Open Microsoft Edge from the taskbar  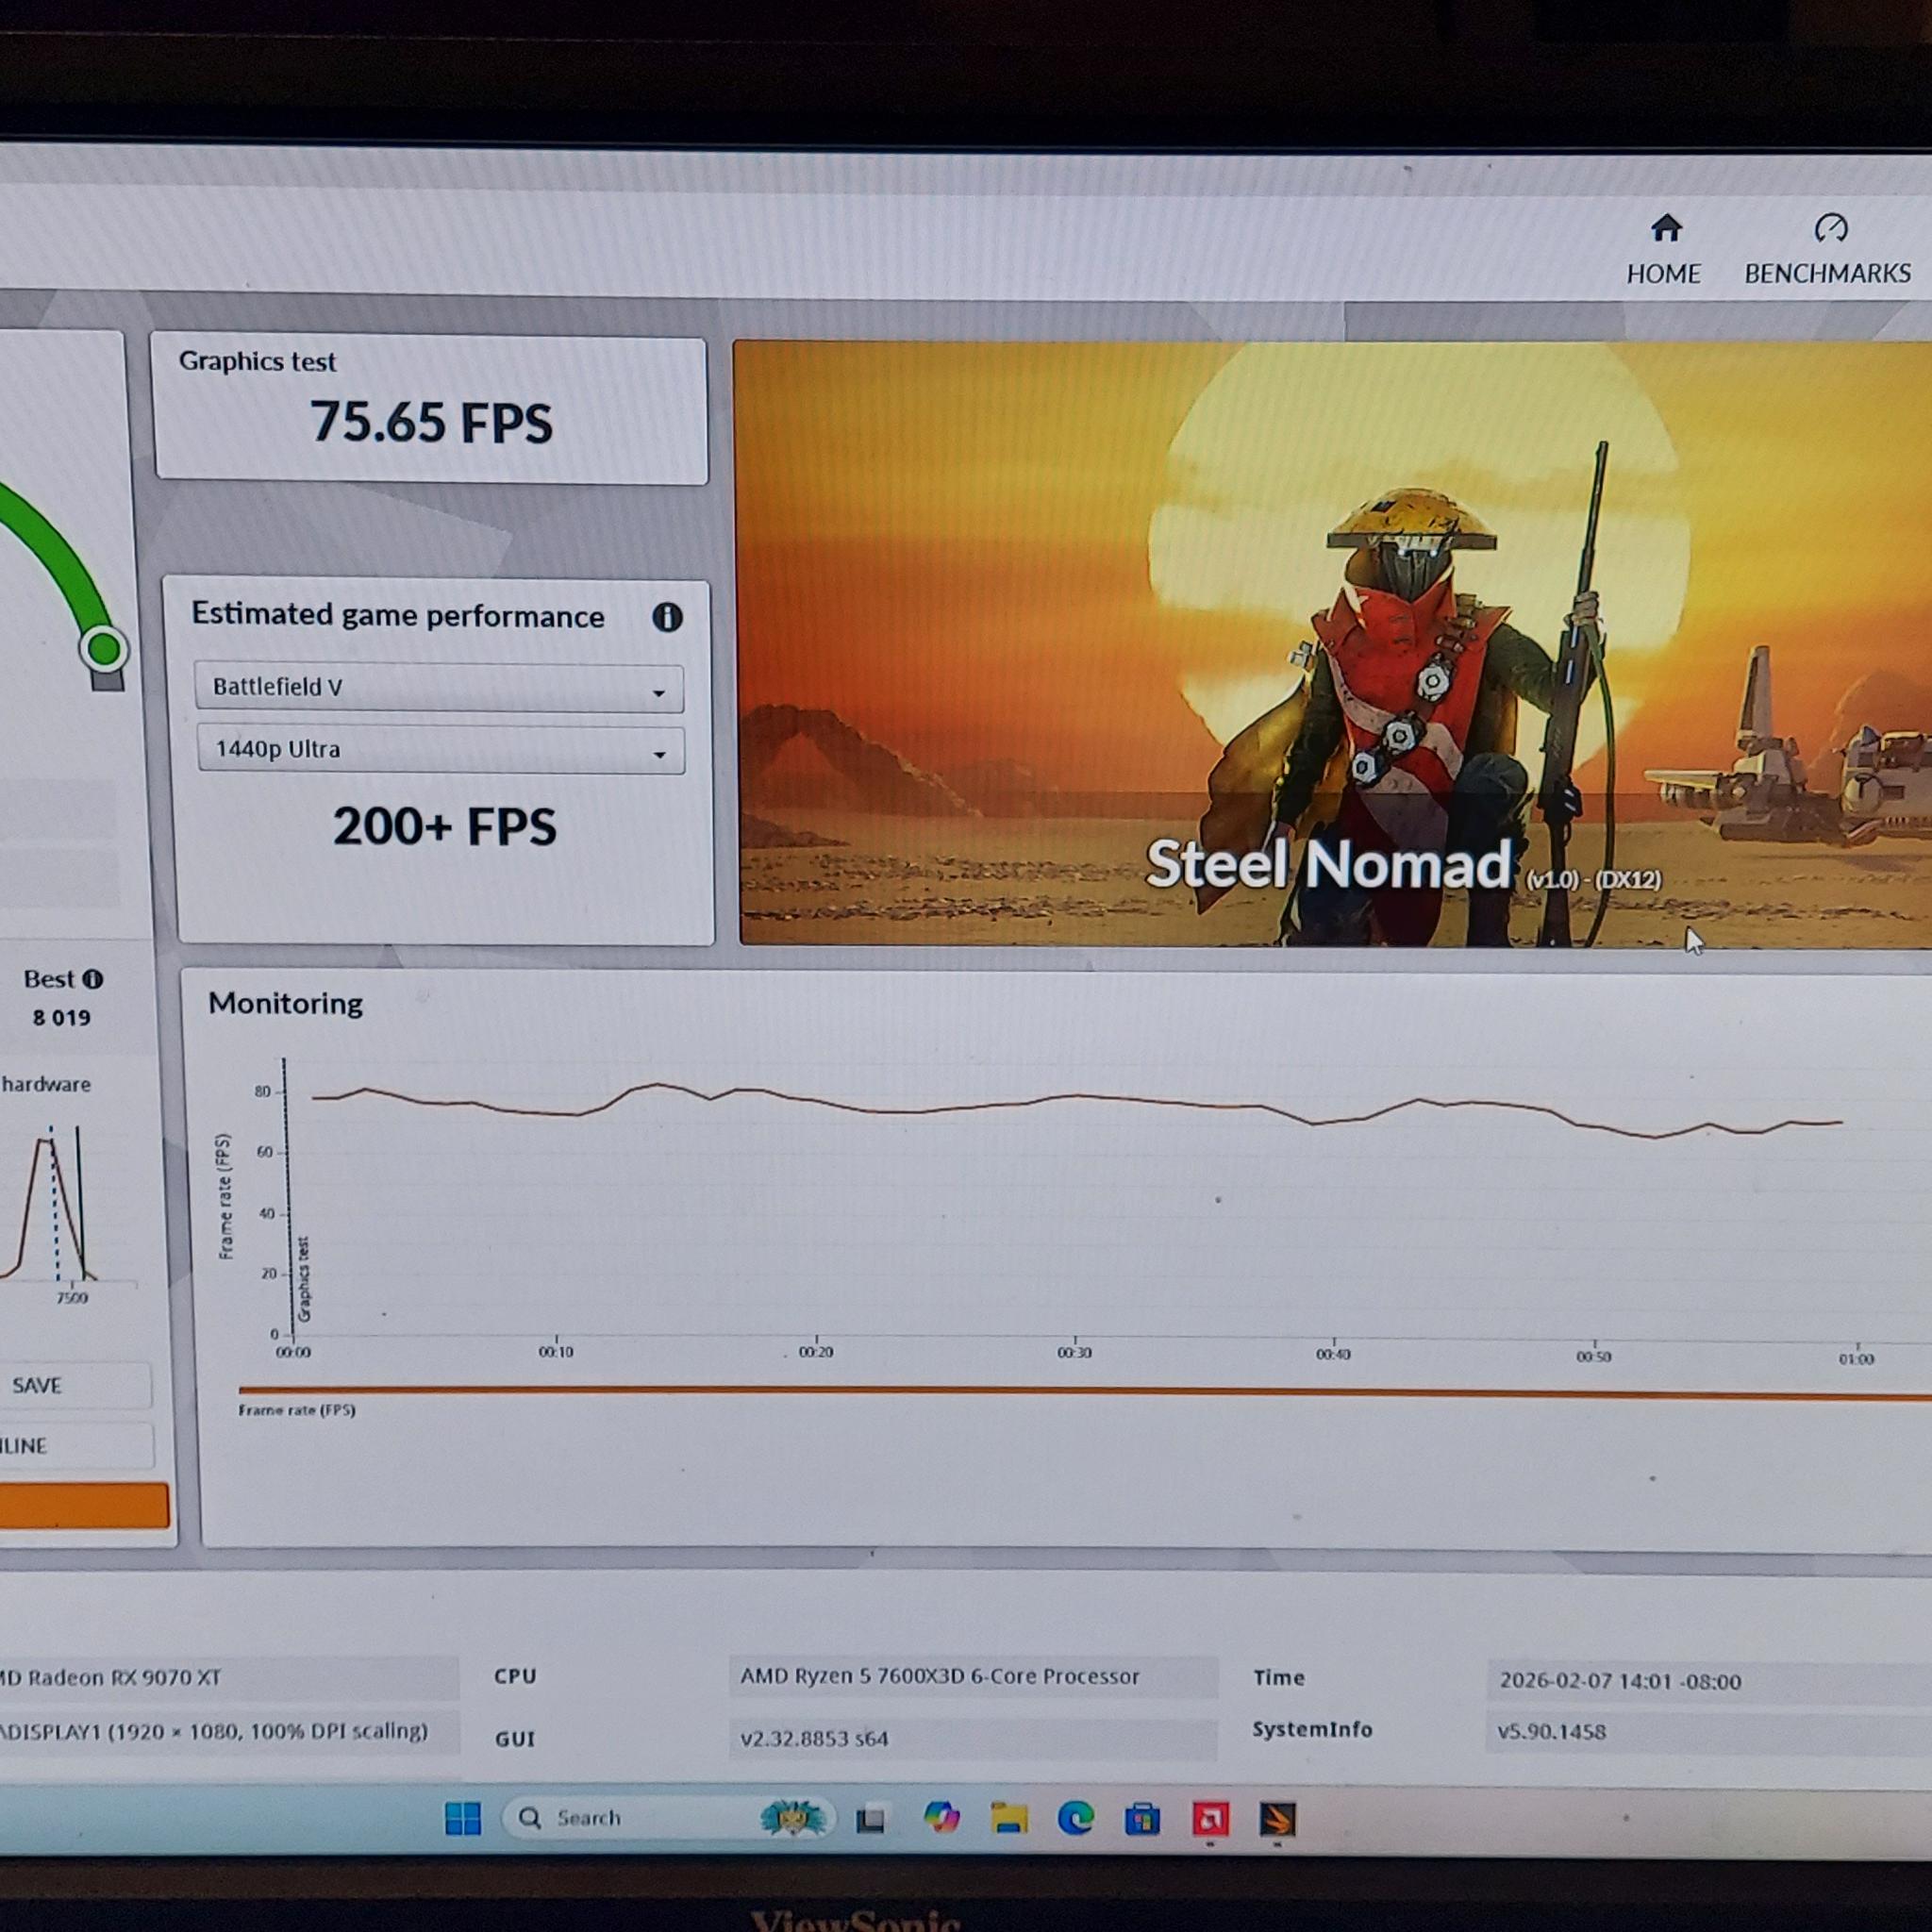(x=1076, y=1818)
